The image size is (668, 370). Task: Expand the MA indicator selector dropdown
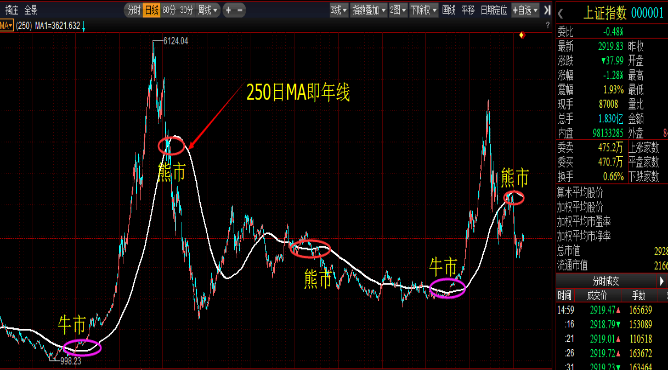[x=6, y=26]
